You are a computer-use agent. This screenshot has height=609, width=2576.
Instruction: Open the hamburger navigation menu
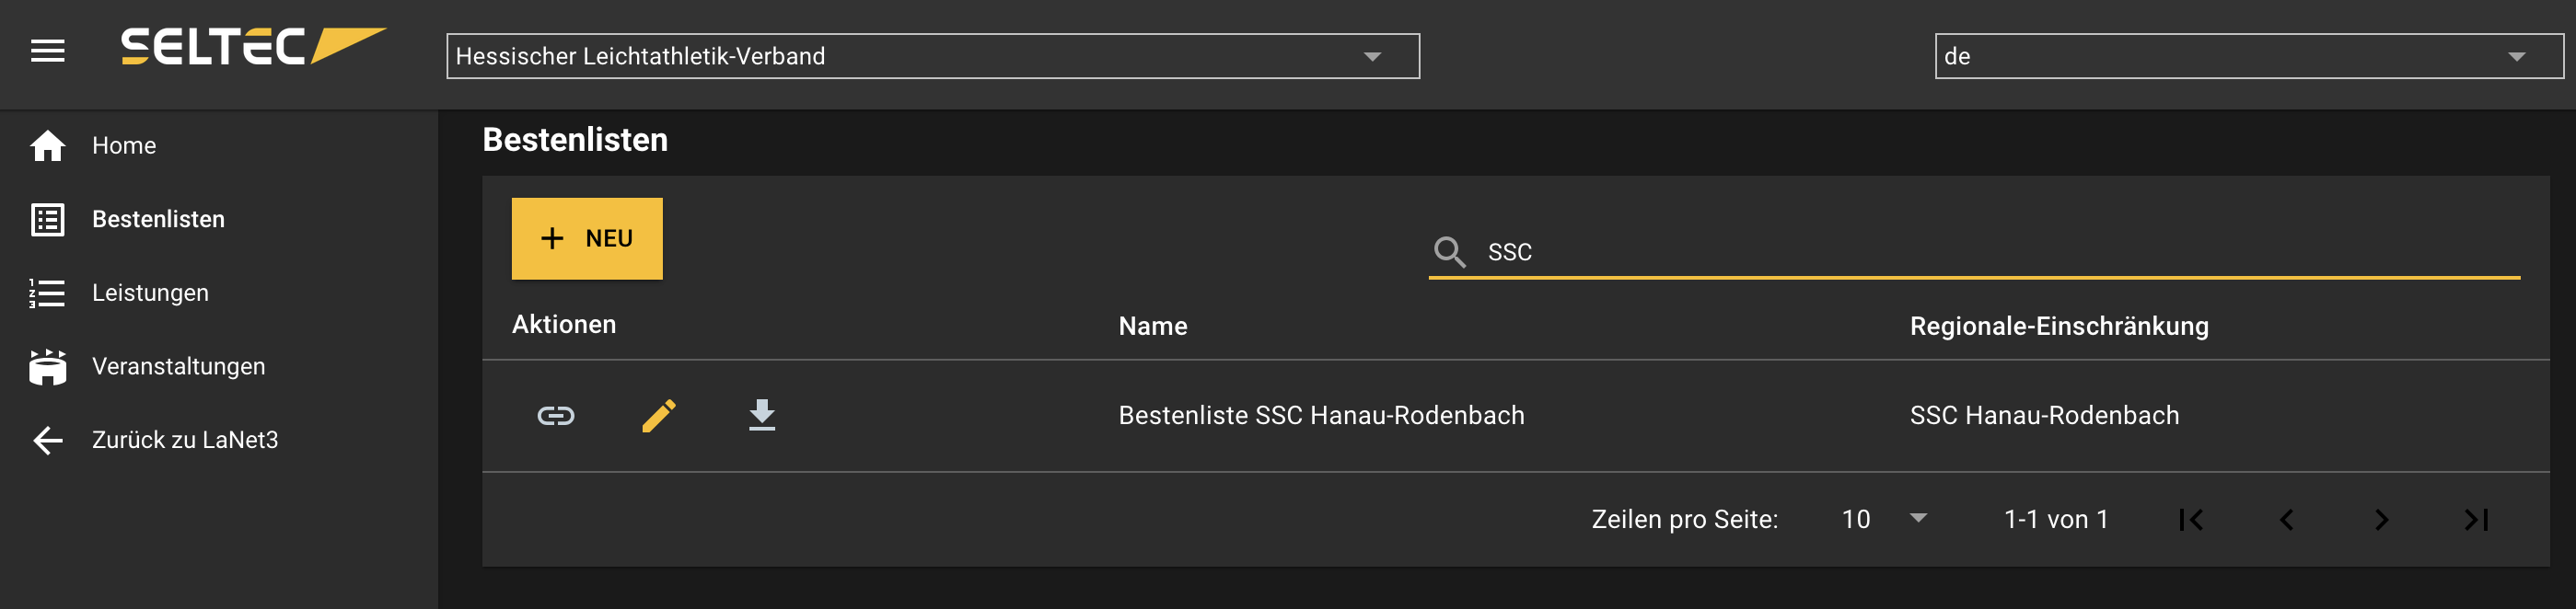pos(48,50)
